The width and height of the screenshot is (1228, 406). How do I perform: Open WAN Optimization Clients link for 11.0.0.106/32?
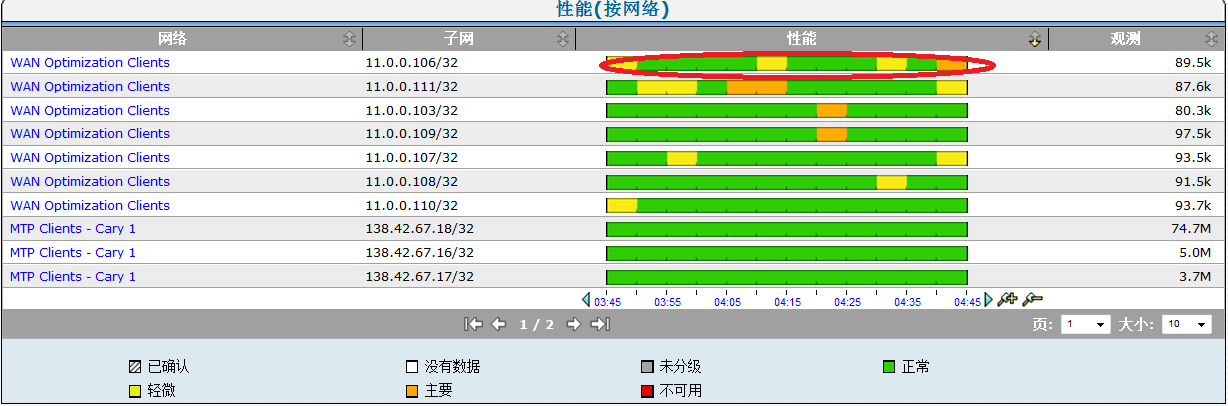[x=90, y=62]
